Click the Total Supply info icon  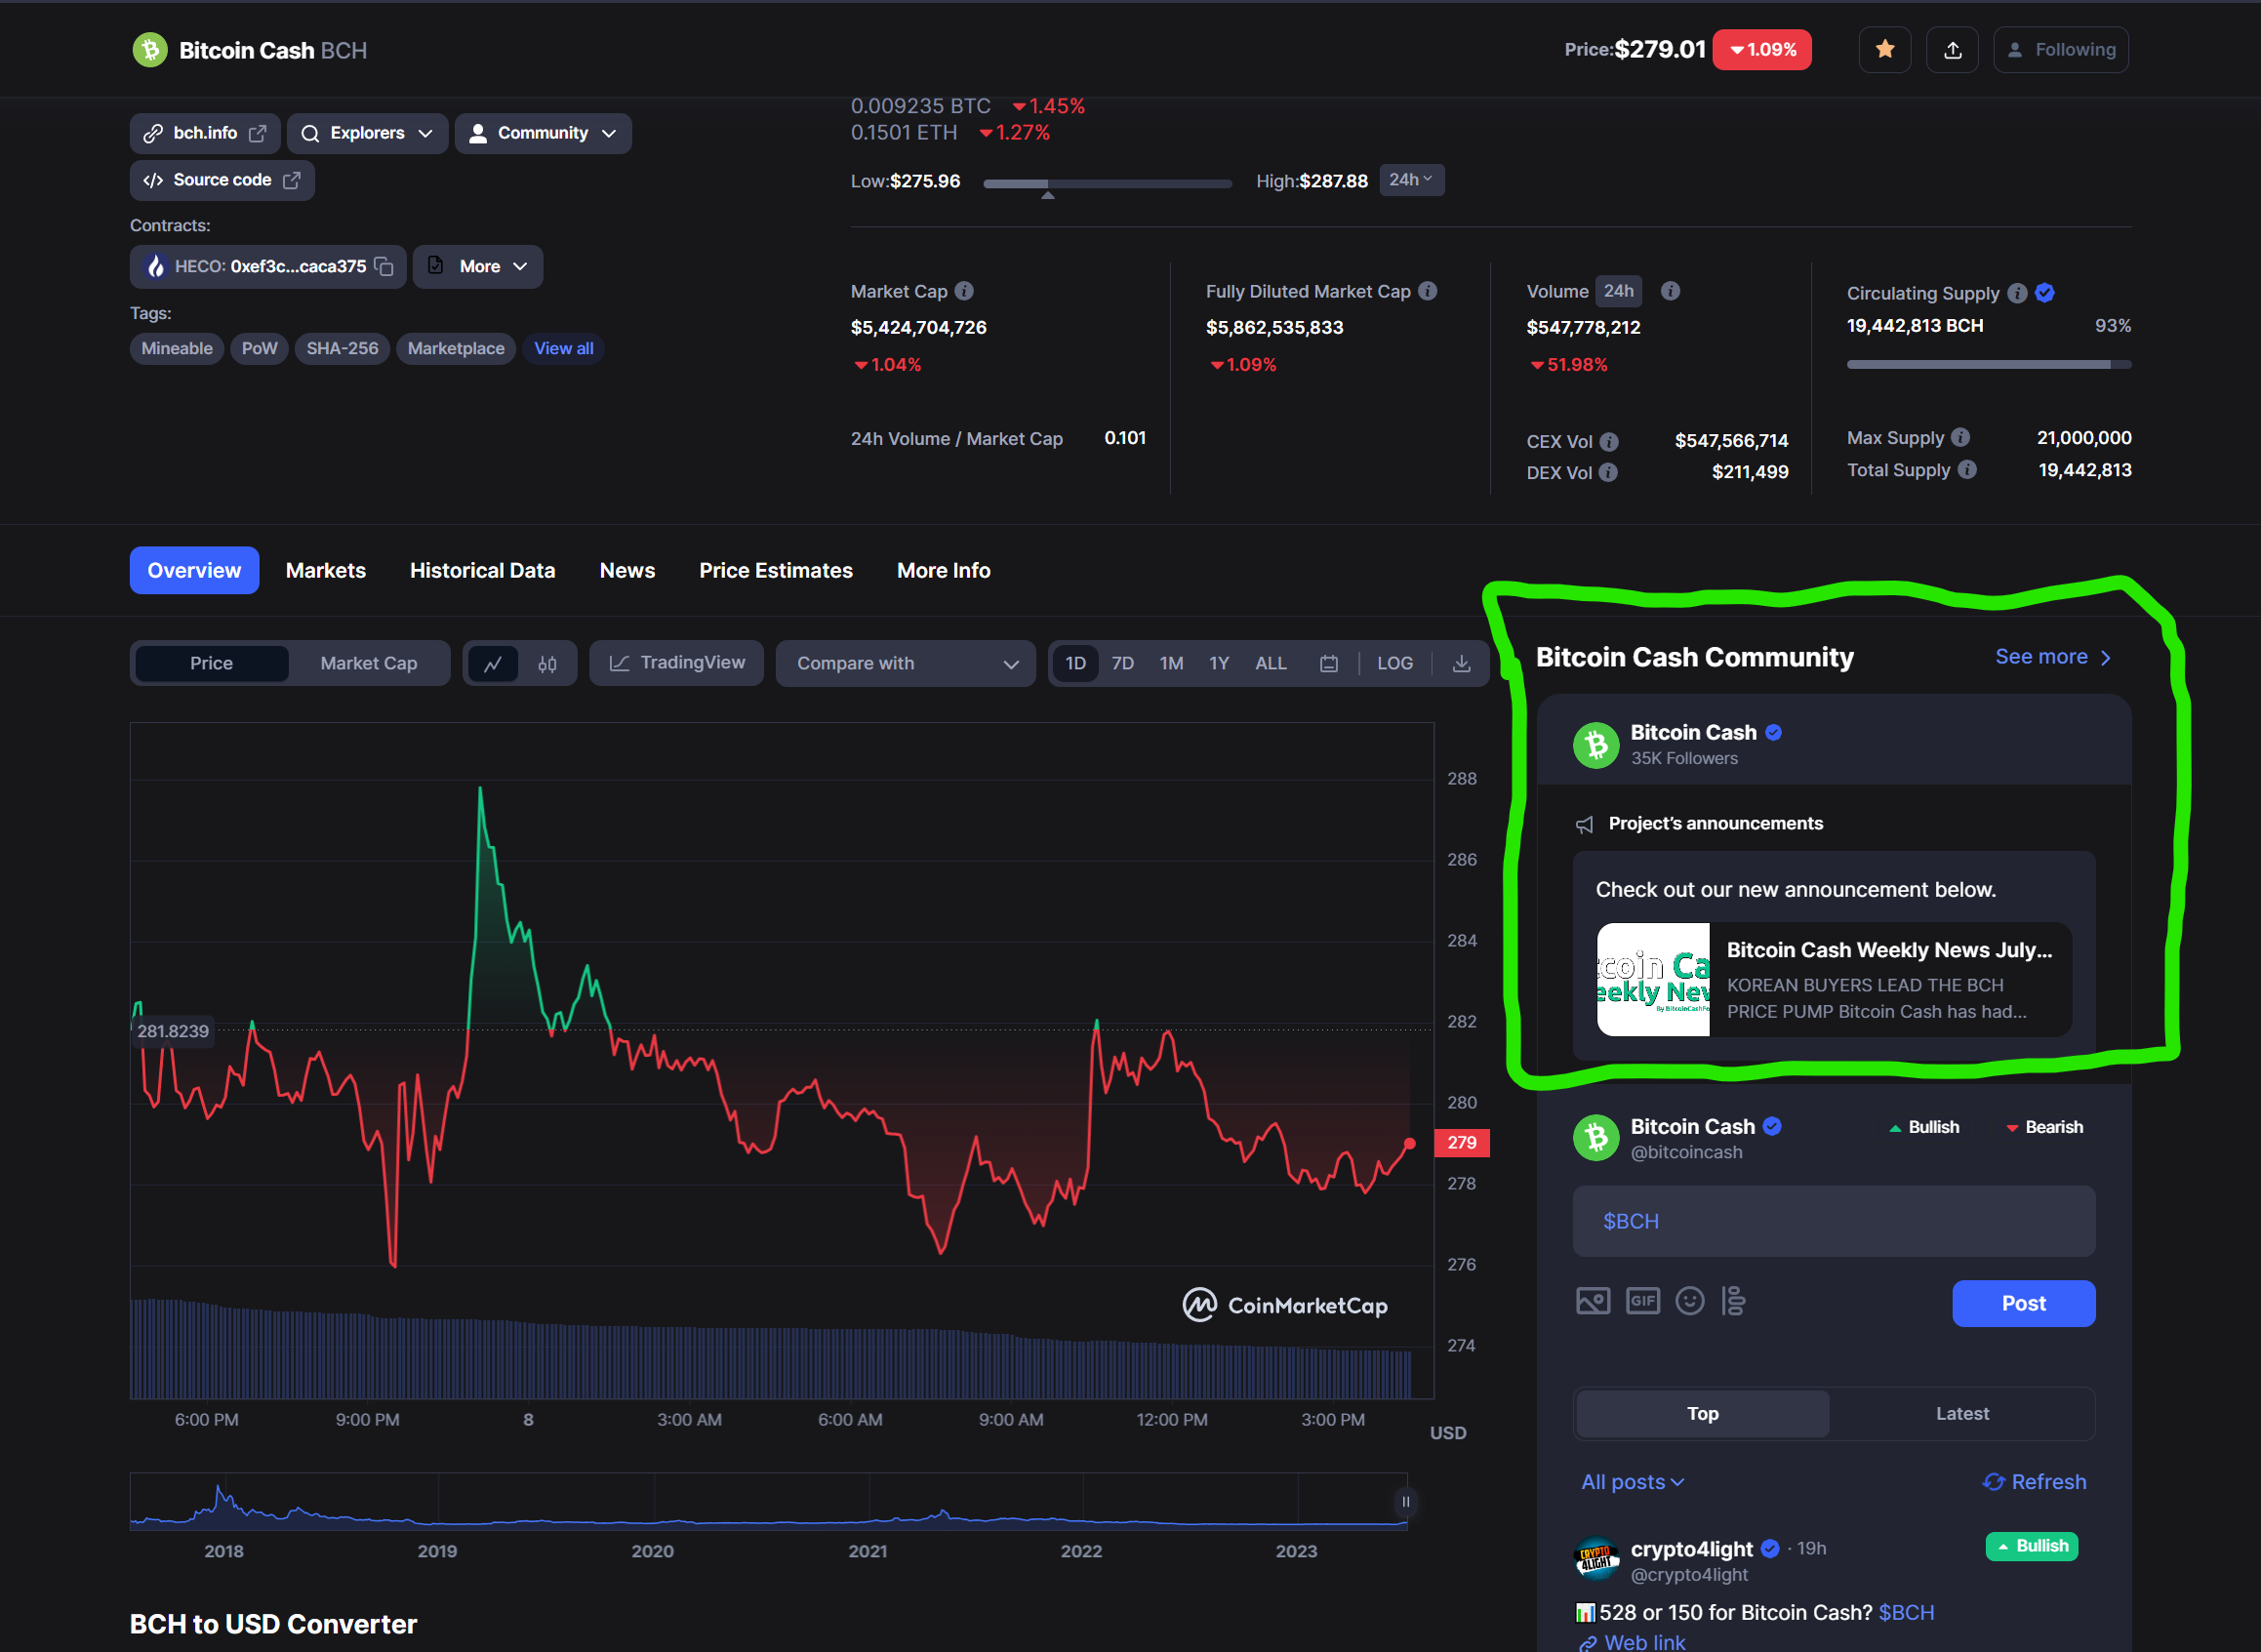click(1967, 470)
